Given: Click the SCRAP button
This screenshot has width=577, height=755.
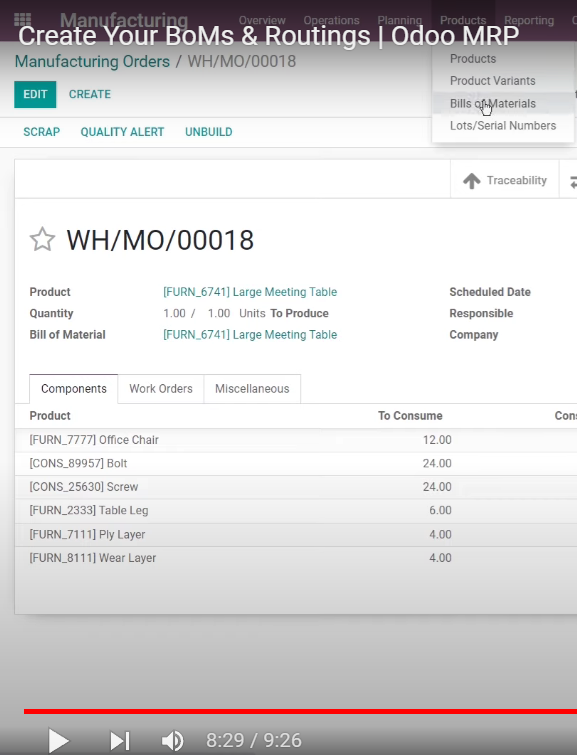Looking at the screenshot, I should coord(41,132).
